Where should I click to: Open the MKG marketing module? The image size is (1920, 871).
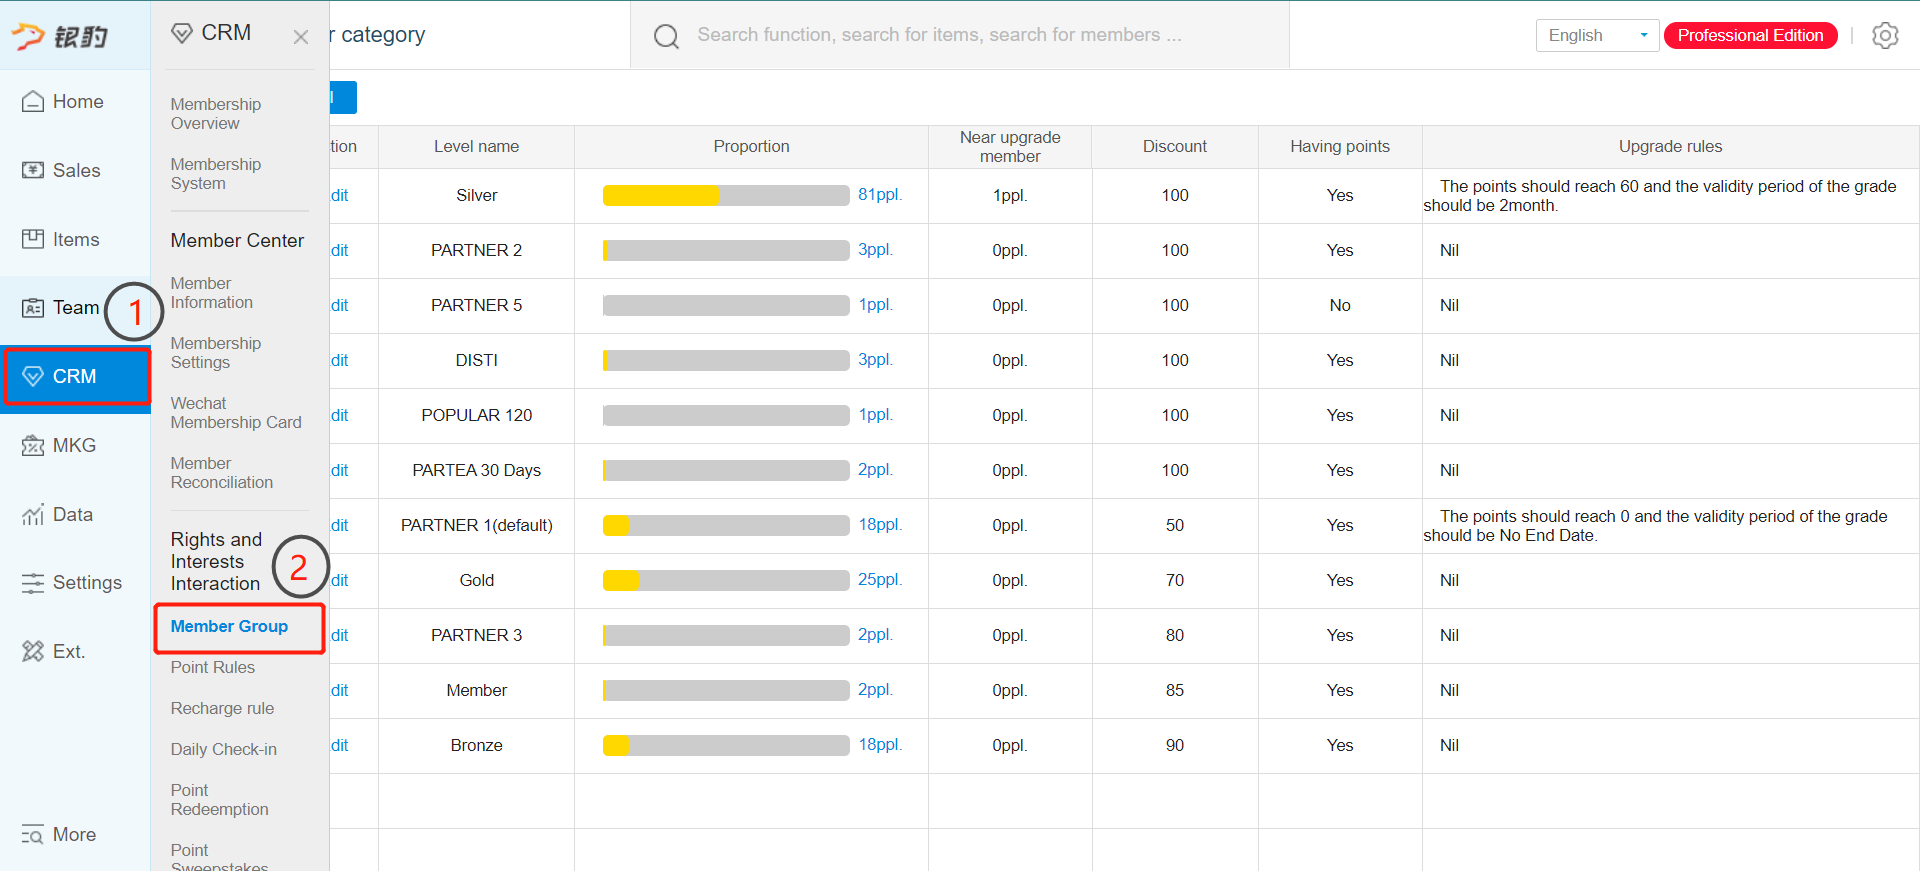click(60, 445)
